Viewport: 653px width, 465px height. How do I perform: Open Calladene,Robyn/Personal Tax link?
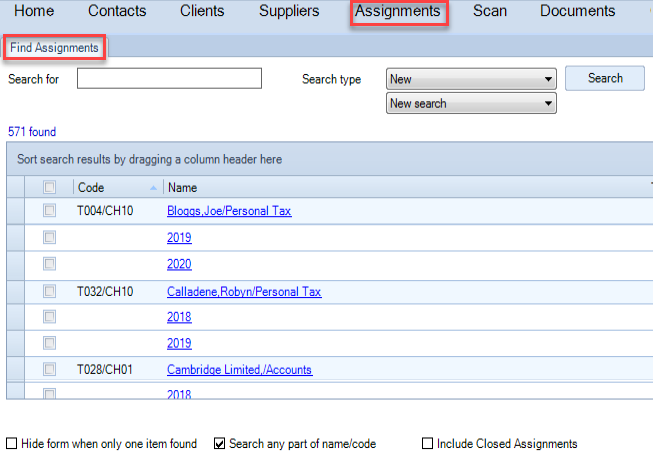tap(244, 292)
